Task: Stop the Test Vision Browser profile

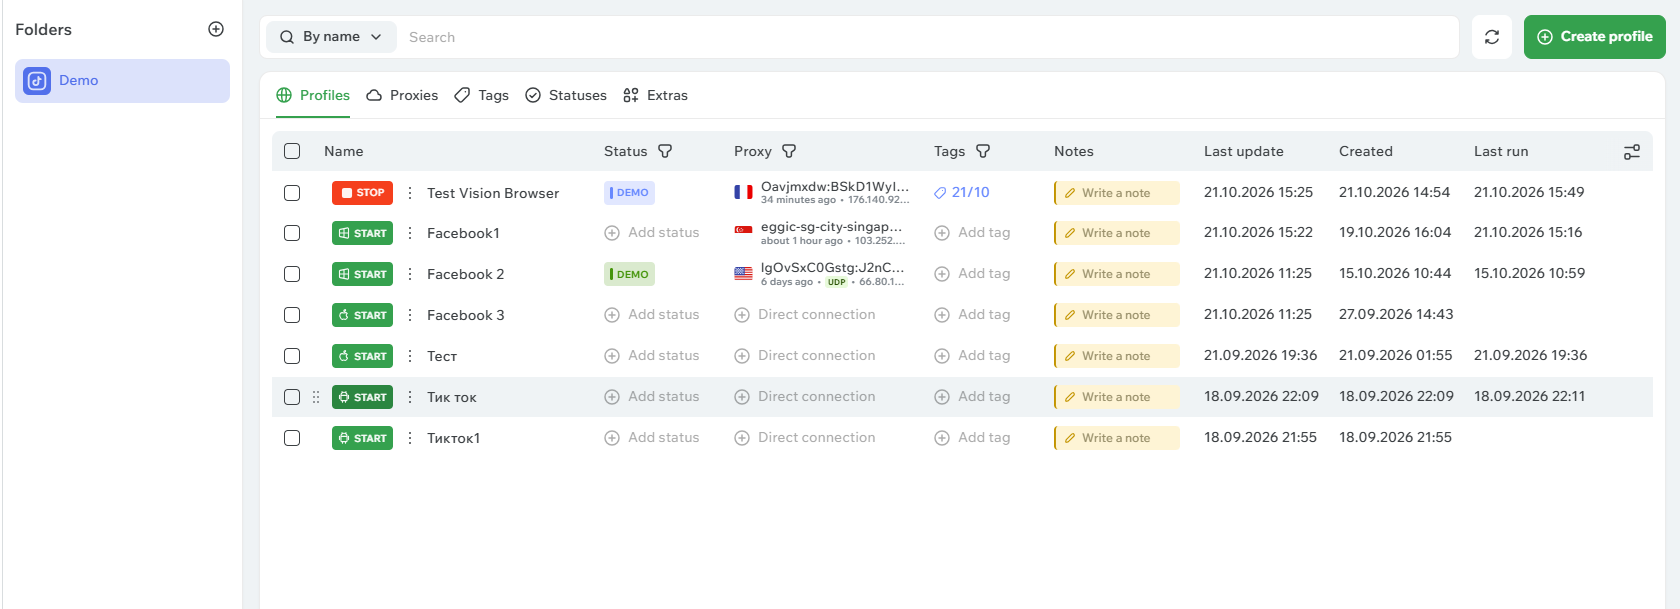Action: (x=362, y=193)
